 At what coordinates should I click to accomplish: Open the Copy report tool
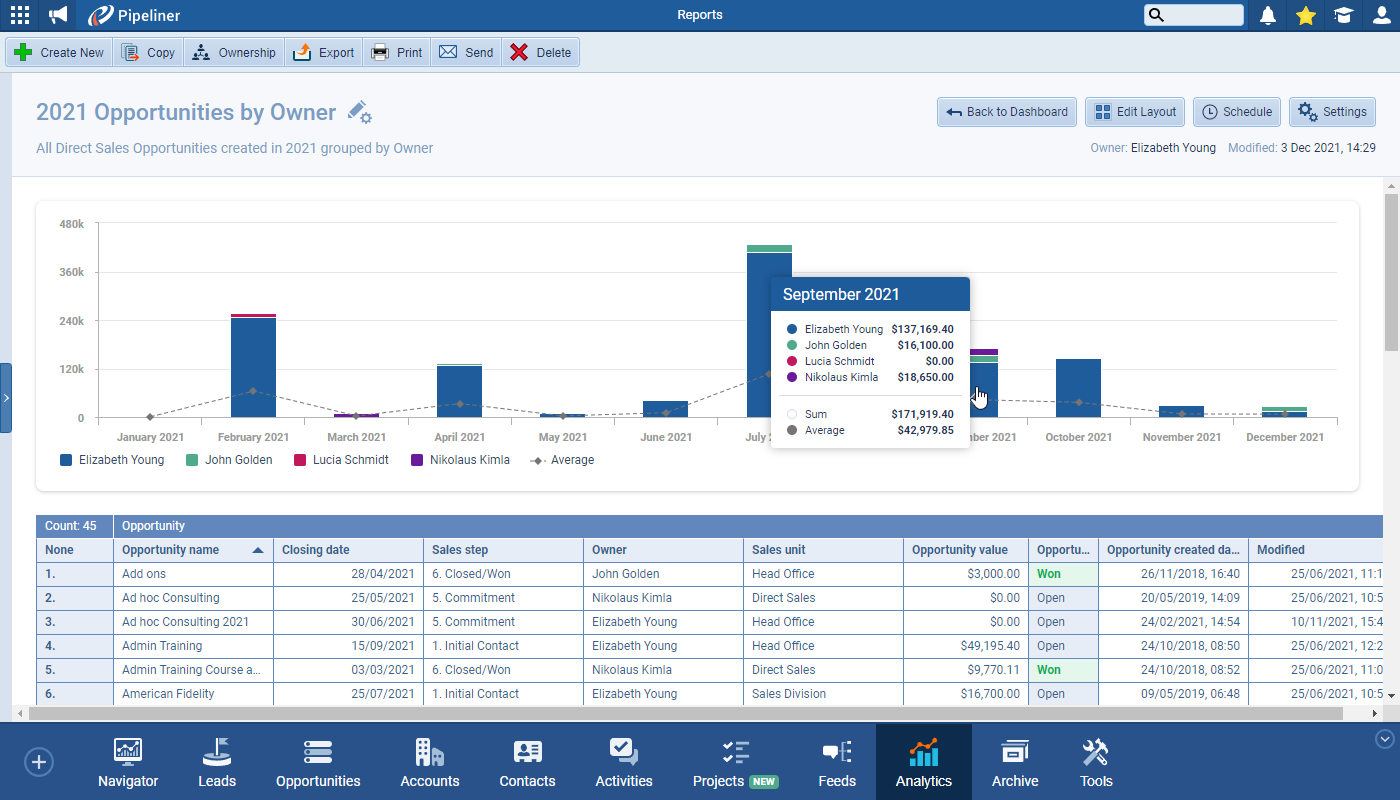[x=147, y=51]
